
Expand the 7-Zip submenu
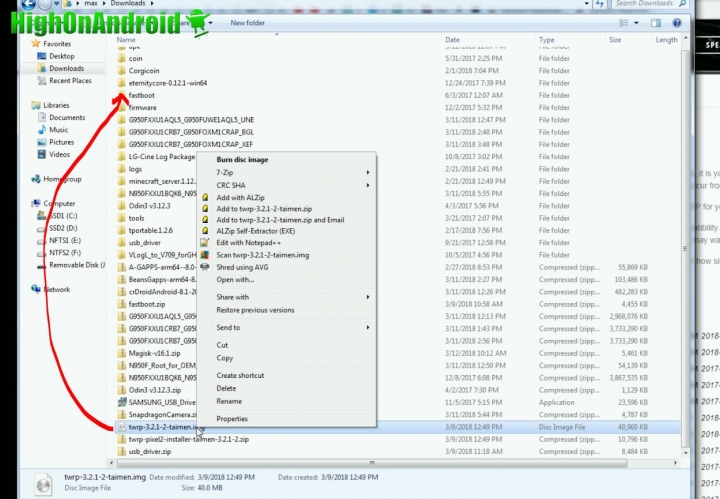[x=286, y=173]
